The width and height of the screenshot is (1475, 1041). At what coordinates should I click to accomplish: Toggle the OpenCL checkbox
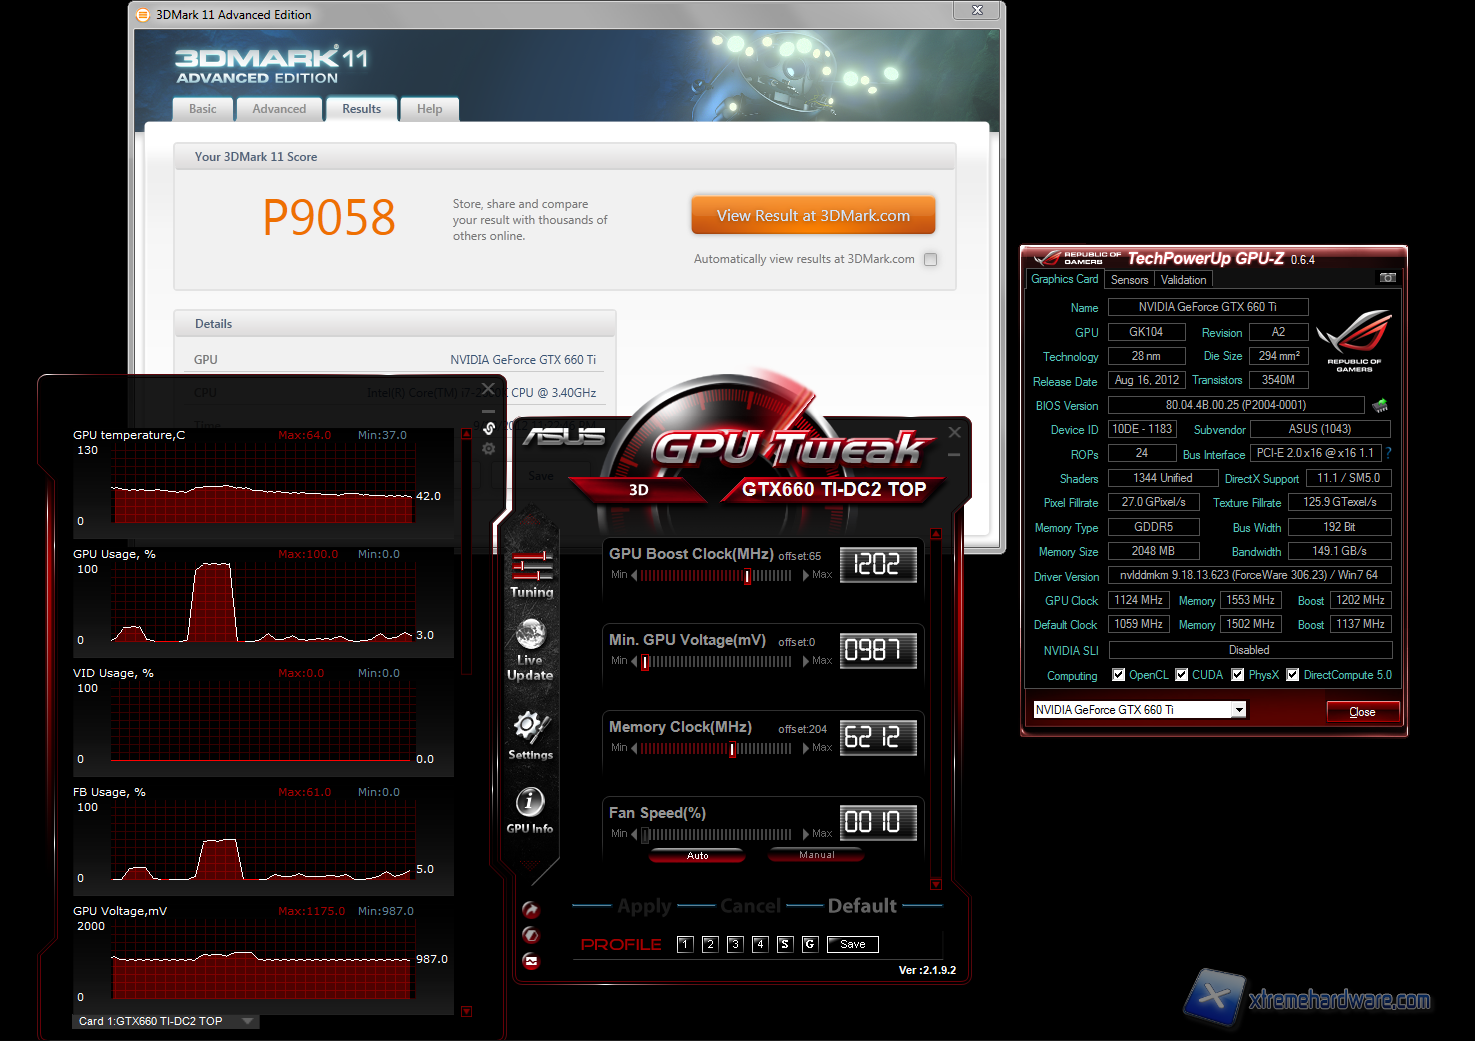(x=1119, y=675)
